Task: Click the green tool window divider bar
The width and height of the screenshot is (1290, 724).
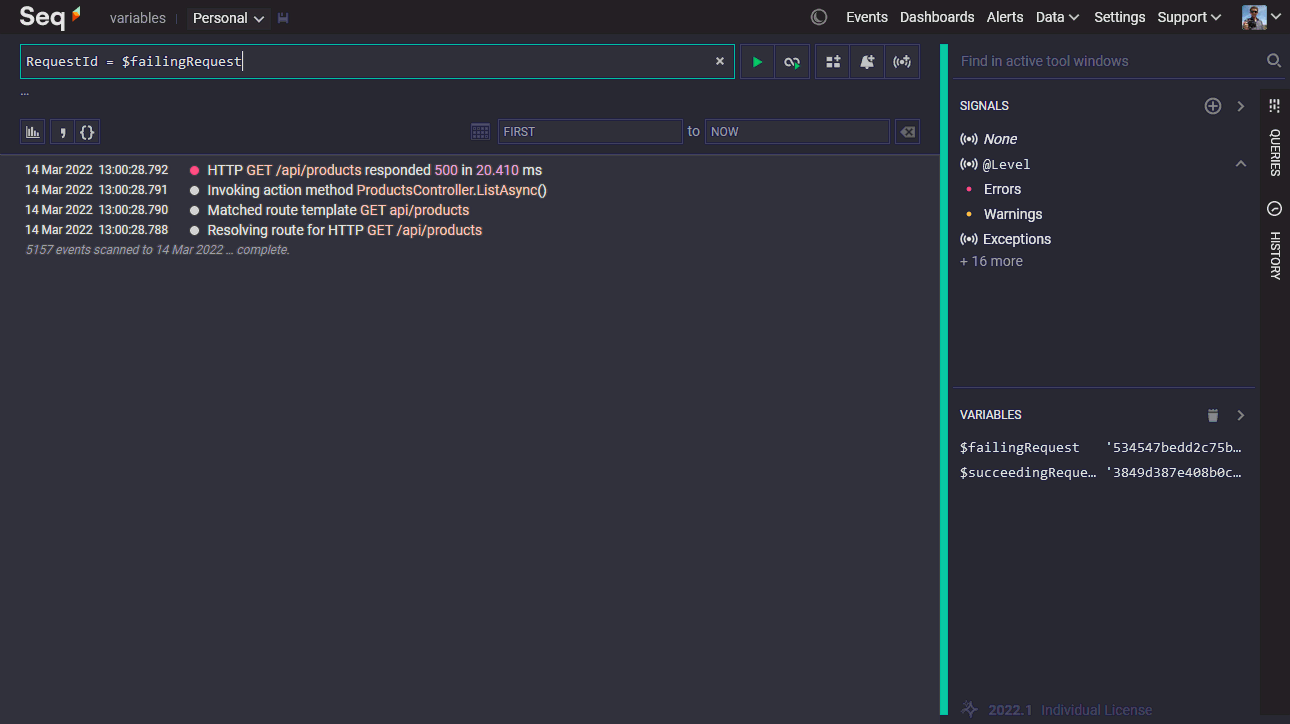Action: point(943,380)
